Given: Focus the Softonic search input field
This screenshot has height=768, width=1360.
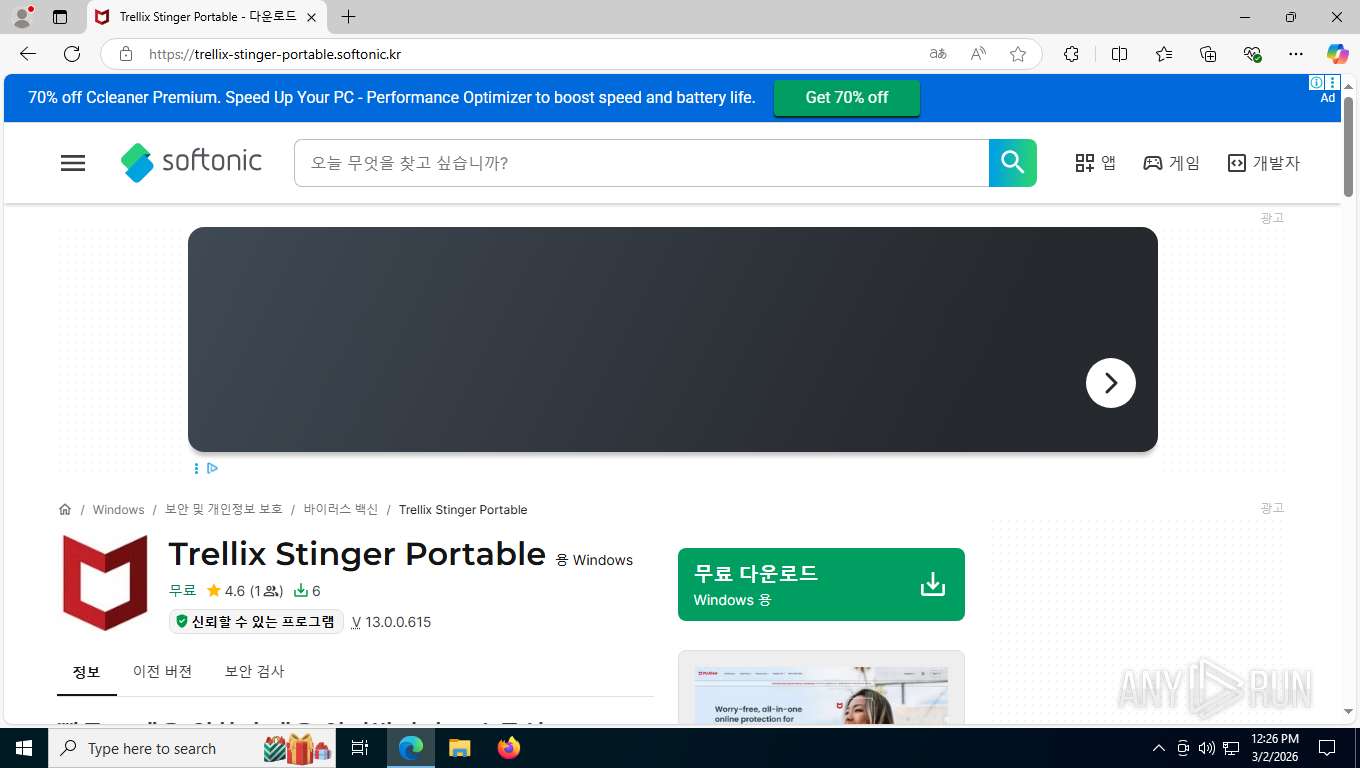Looking at the screenshot, I should 641,163.
